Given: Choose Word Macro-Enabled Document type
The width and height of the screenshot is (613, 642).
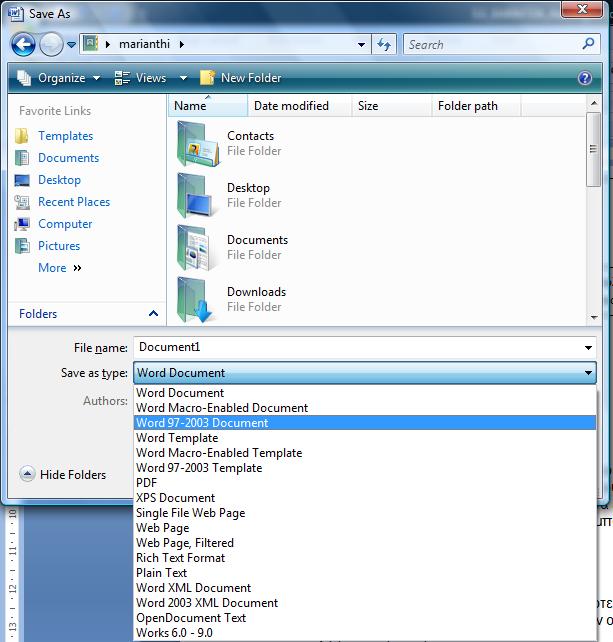Looking at the screenshot, I should [x=364, y=408].
